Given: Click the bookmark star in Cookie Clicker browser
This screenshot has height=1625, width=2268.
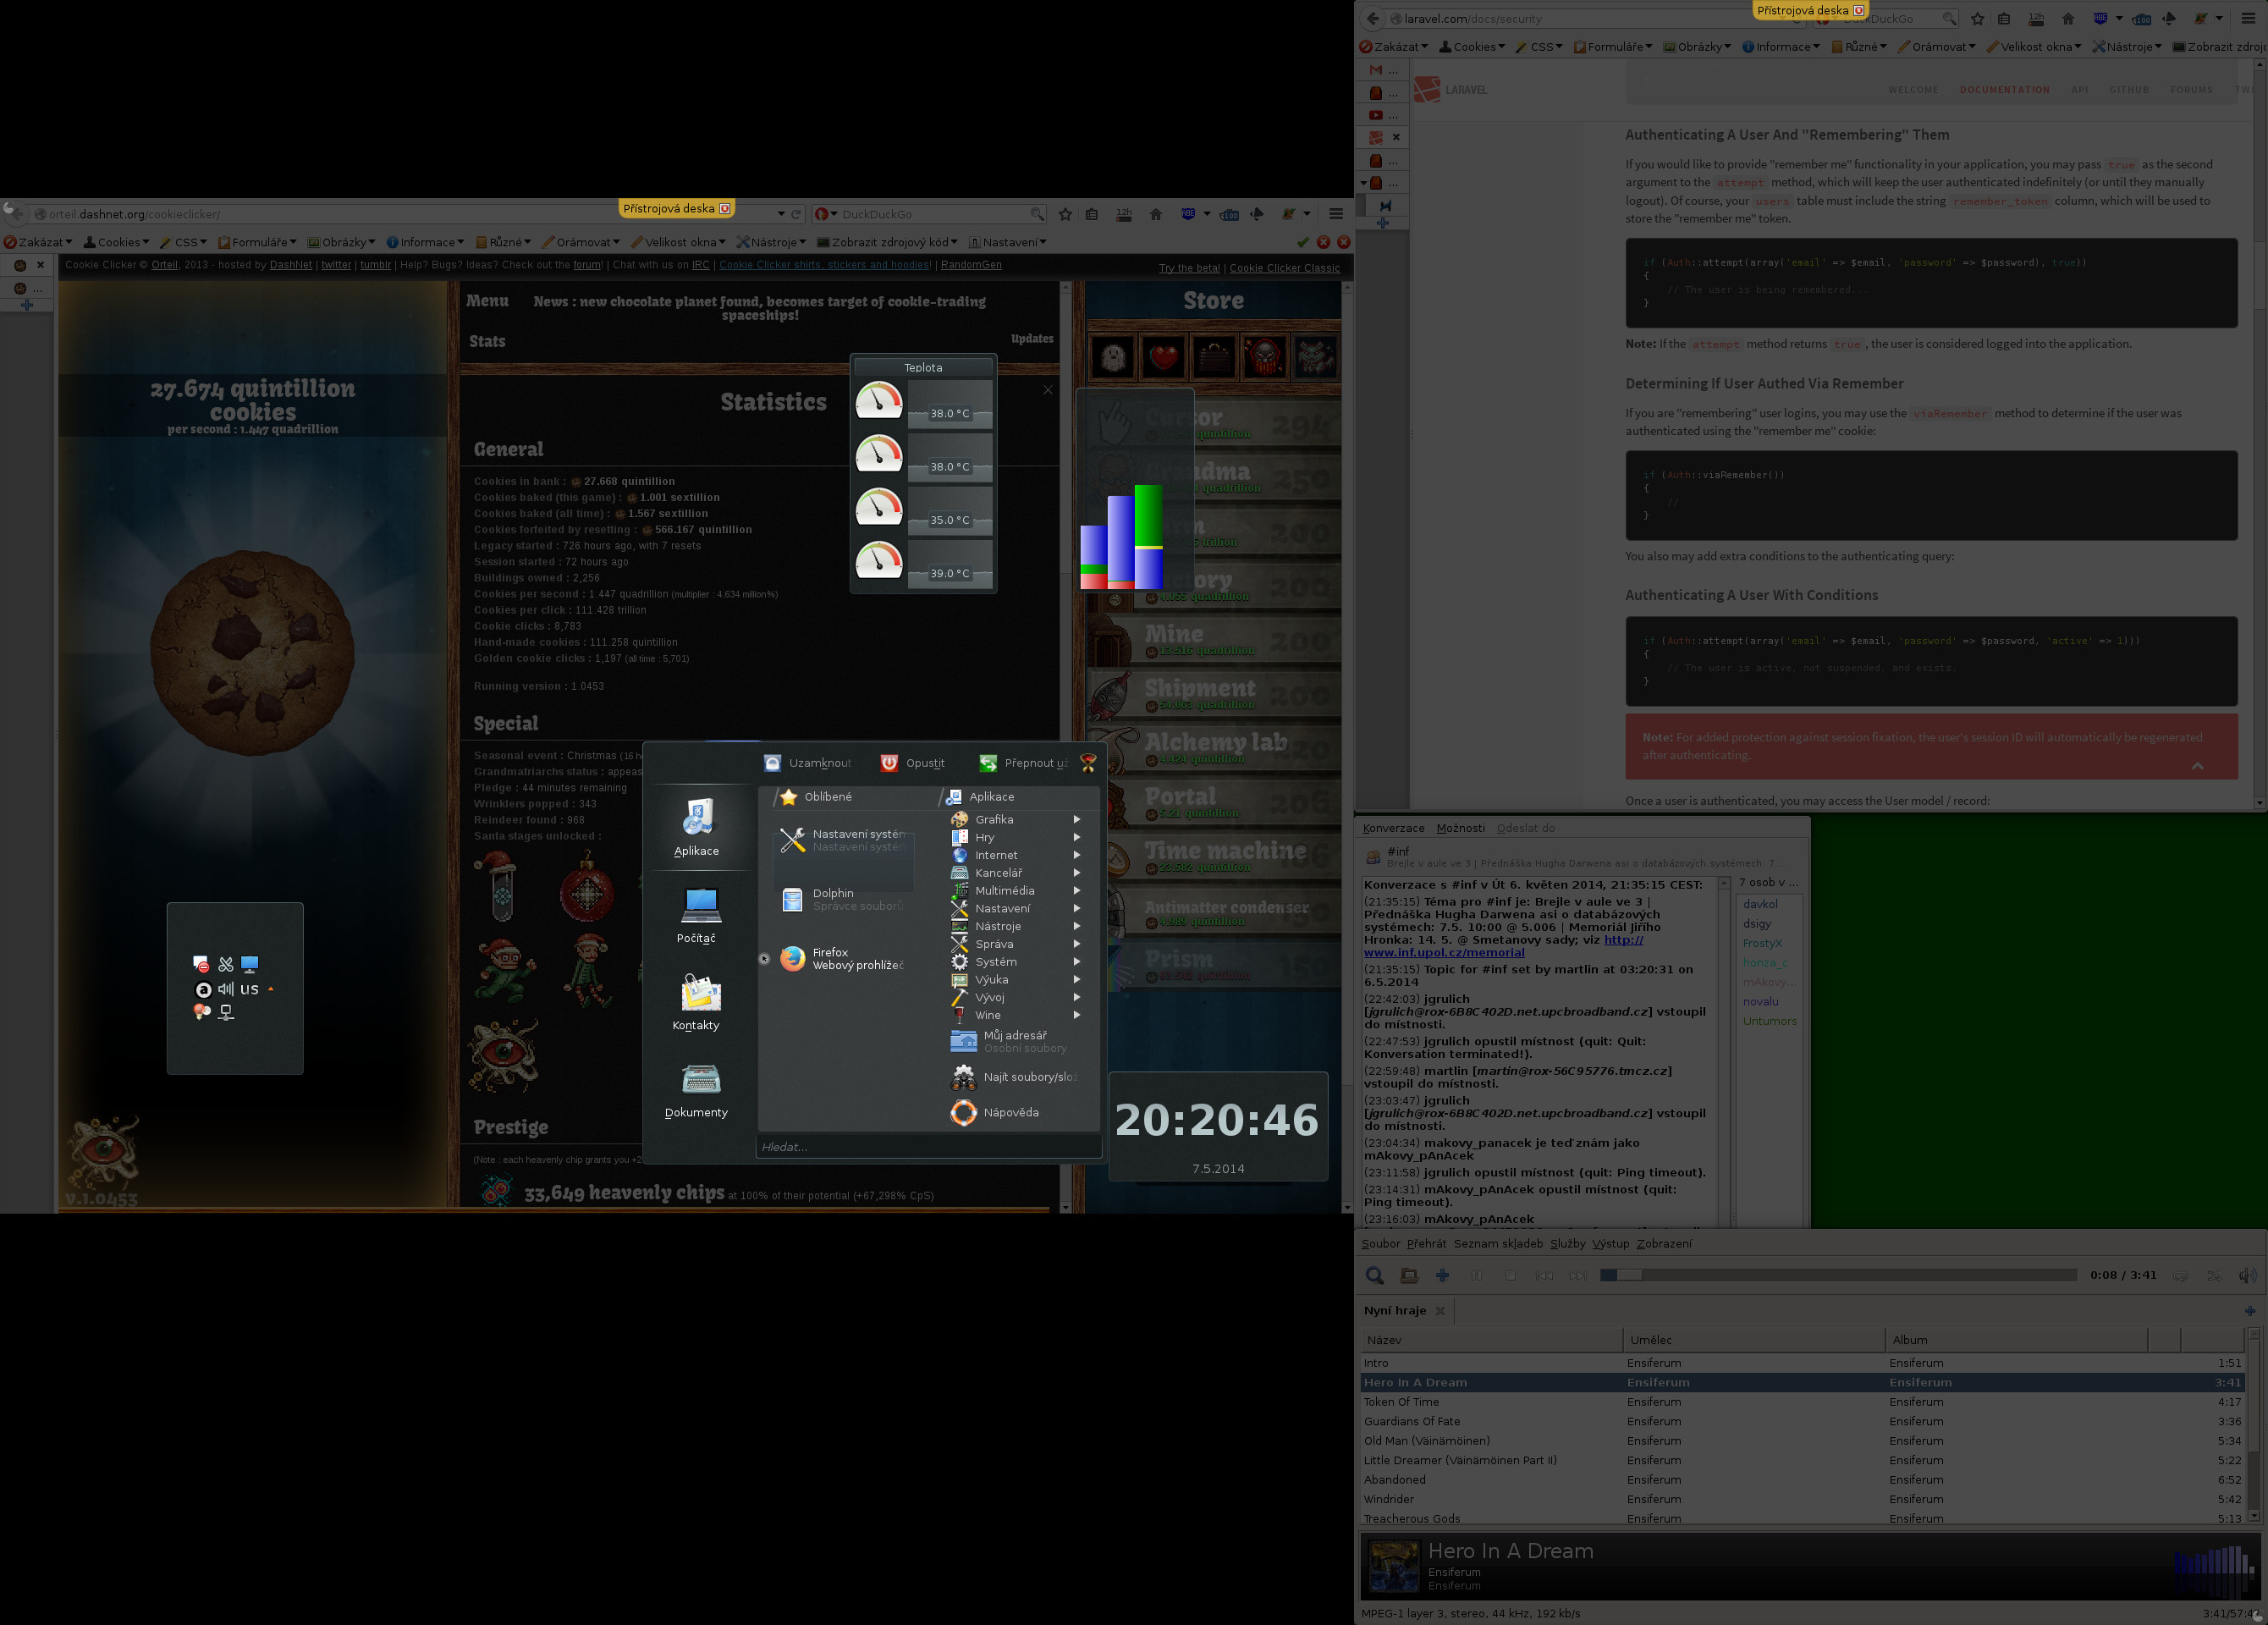Looking at the screenshot, I should [x=1065, y=214].
